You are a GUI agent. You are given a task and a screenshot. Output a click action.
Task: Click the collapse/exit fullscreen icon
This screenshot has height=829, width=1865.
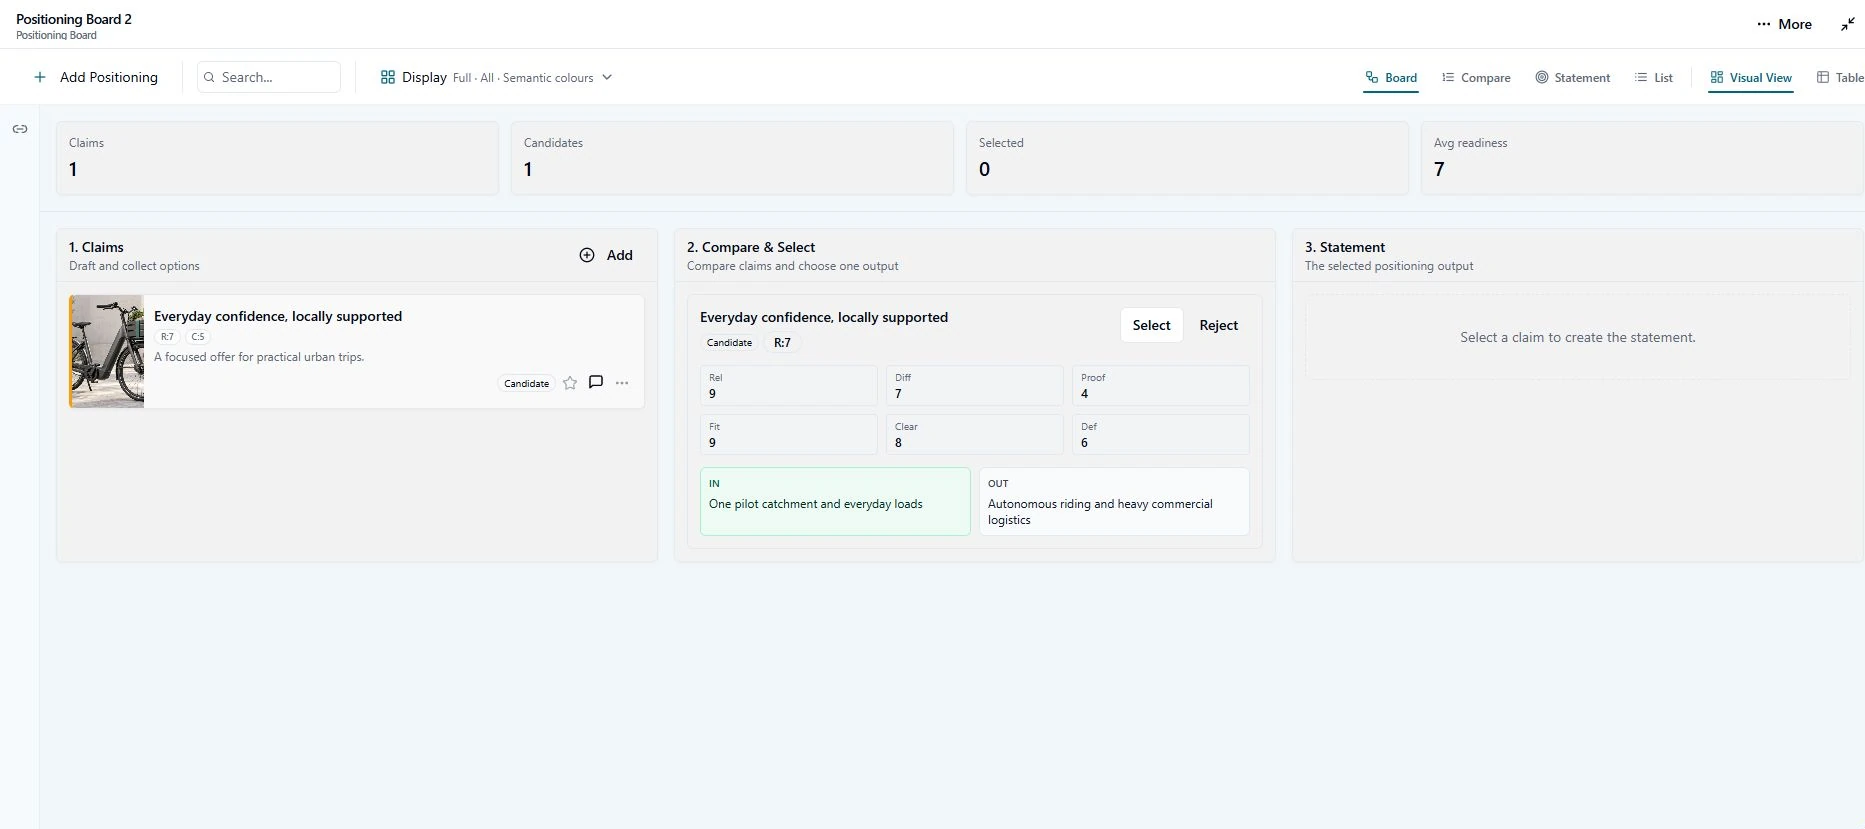(x=1848, y=24)
